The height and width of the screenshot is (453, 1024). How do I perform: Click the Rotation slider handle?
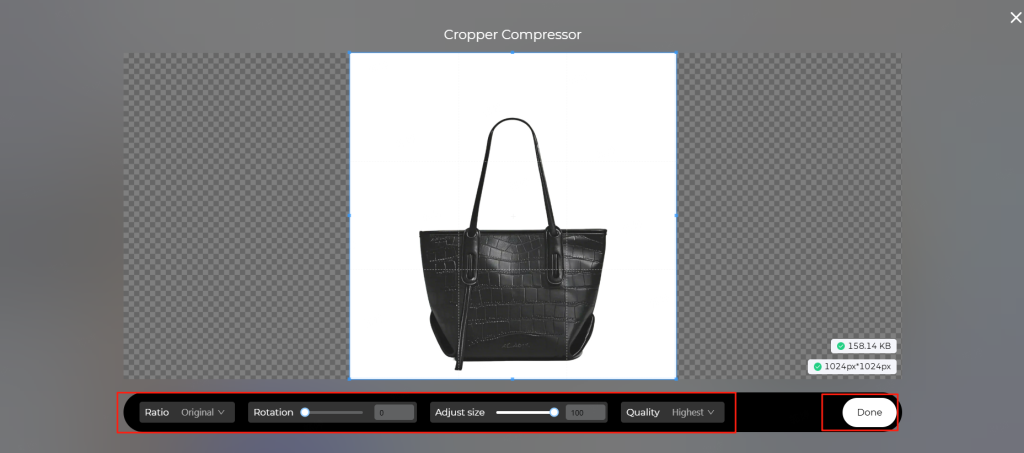point(304,413)
